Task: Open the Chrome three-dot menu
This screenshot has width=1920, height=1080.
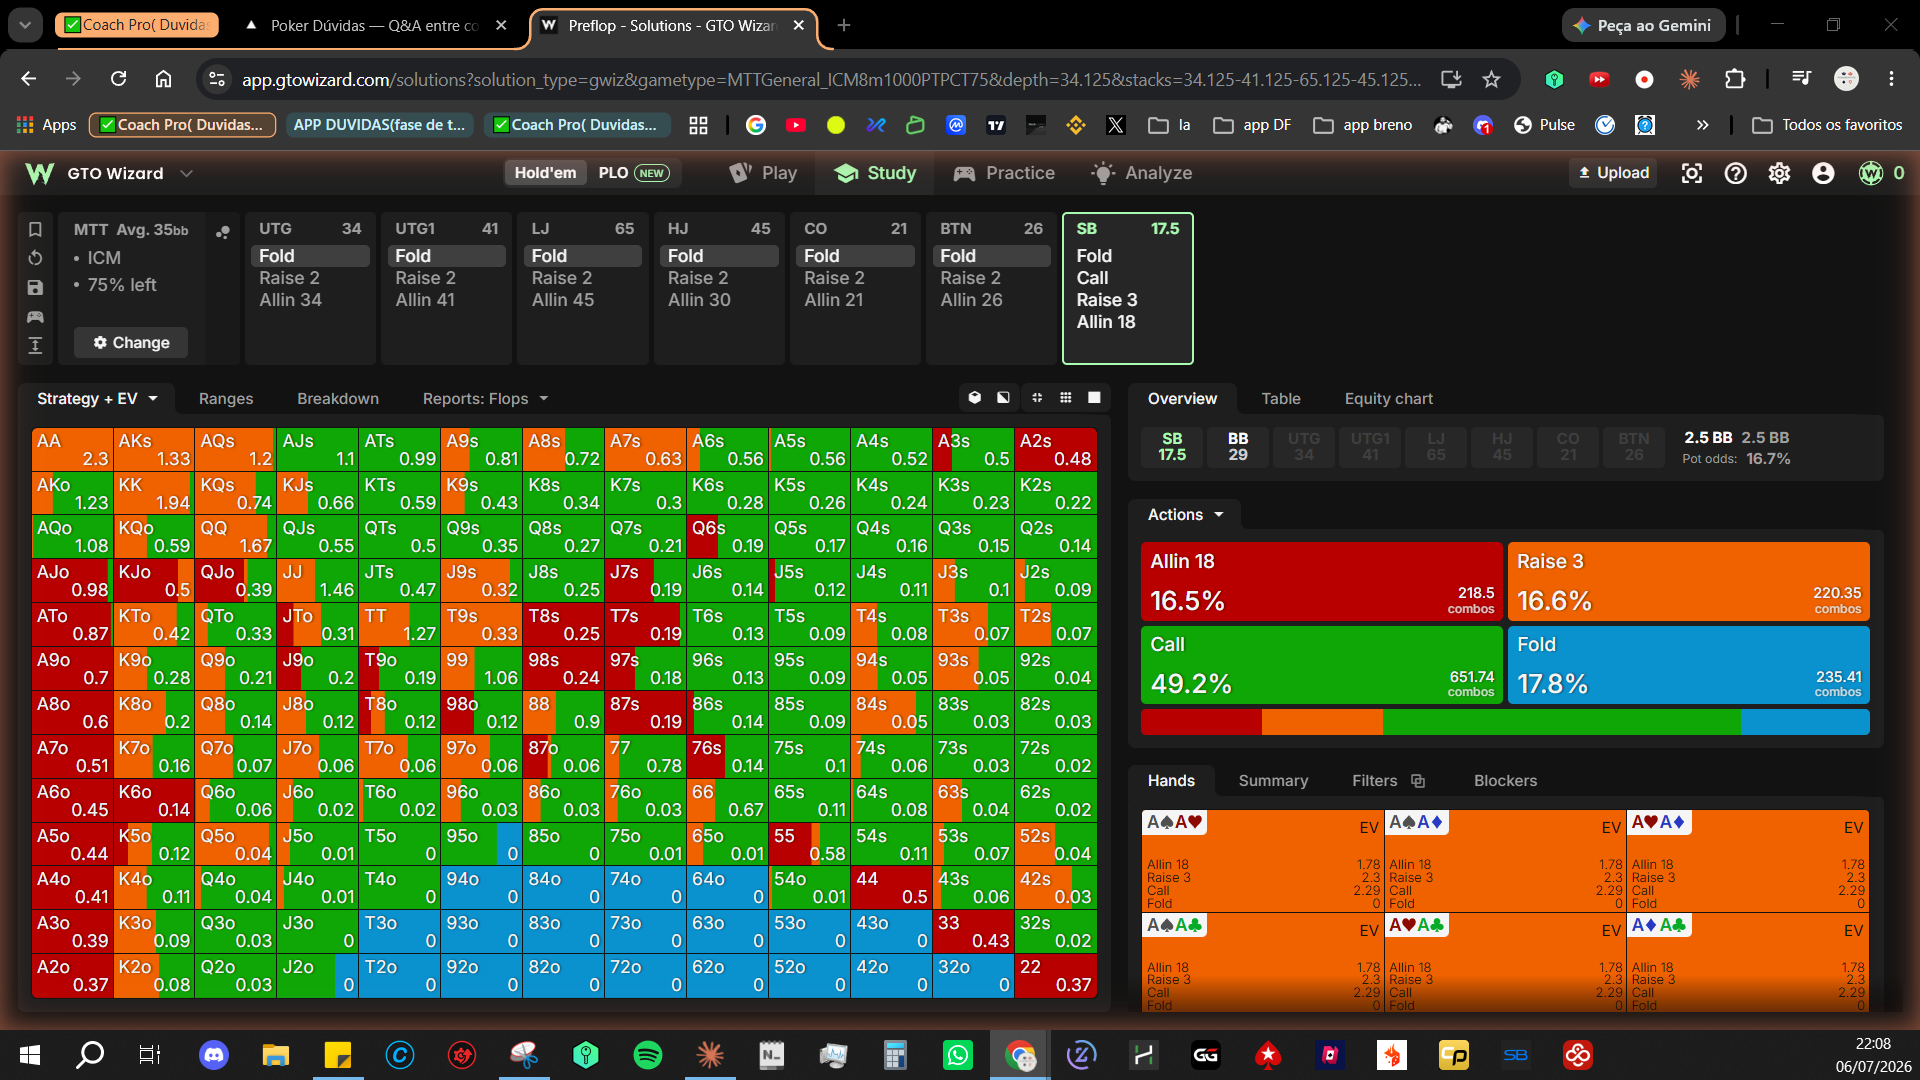Action: tap(1891, 79)
